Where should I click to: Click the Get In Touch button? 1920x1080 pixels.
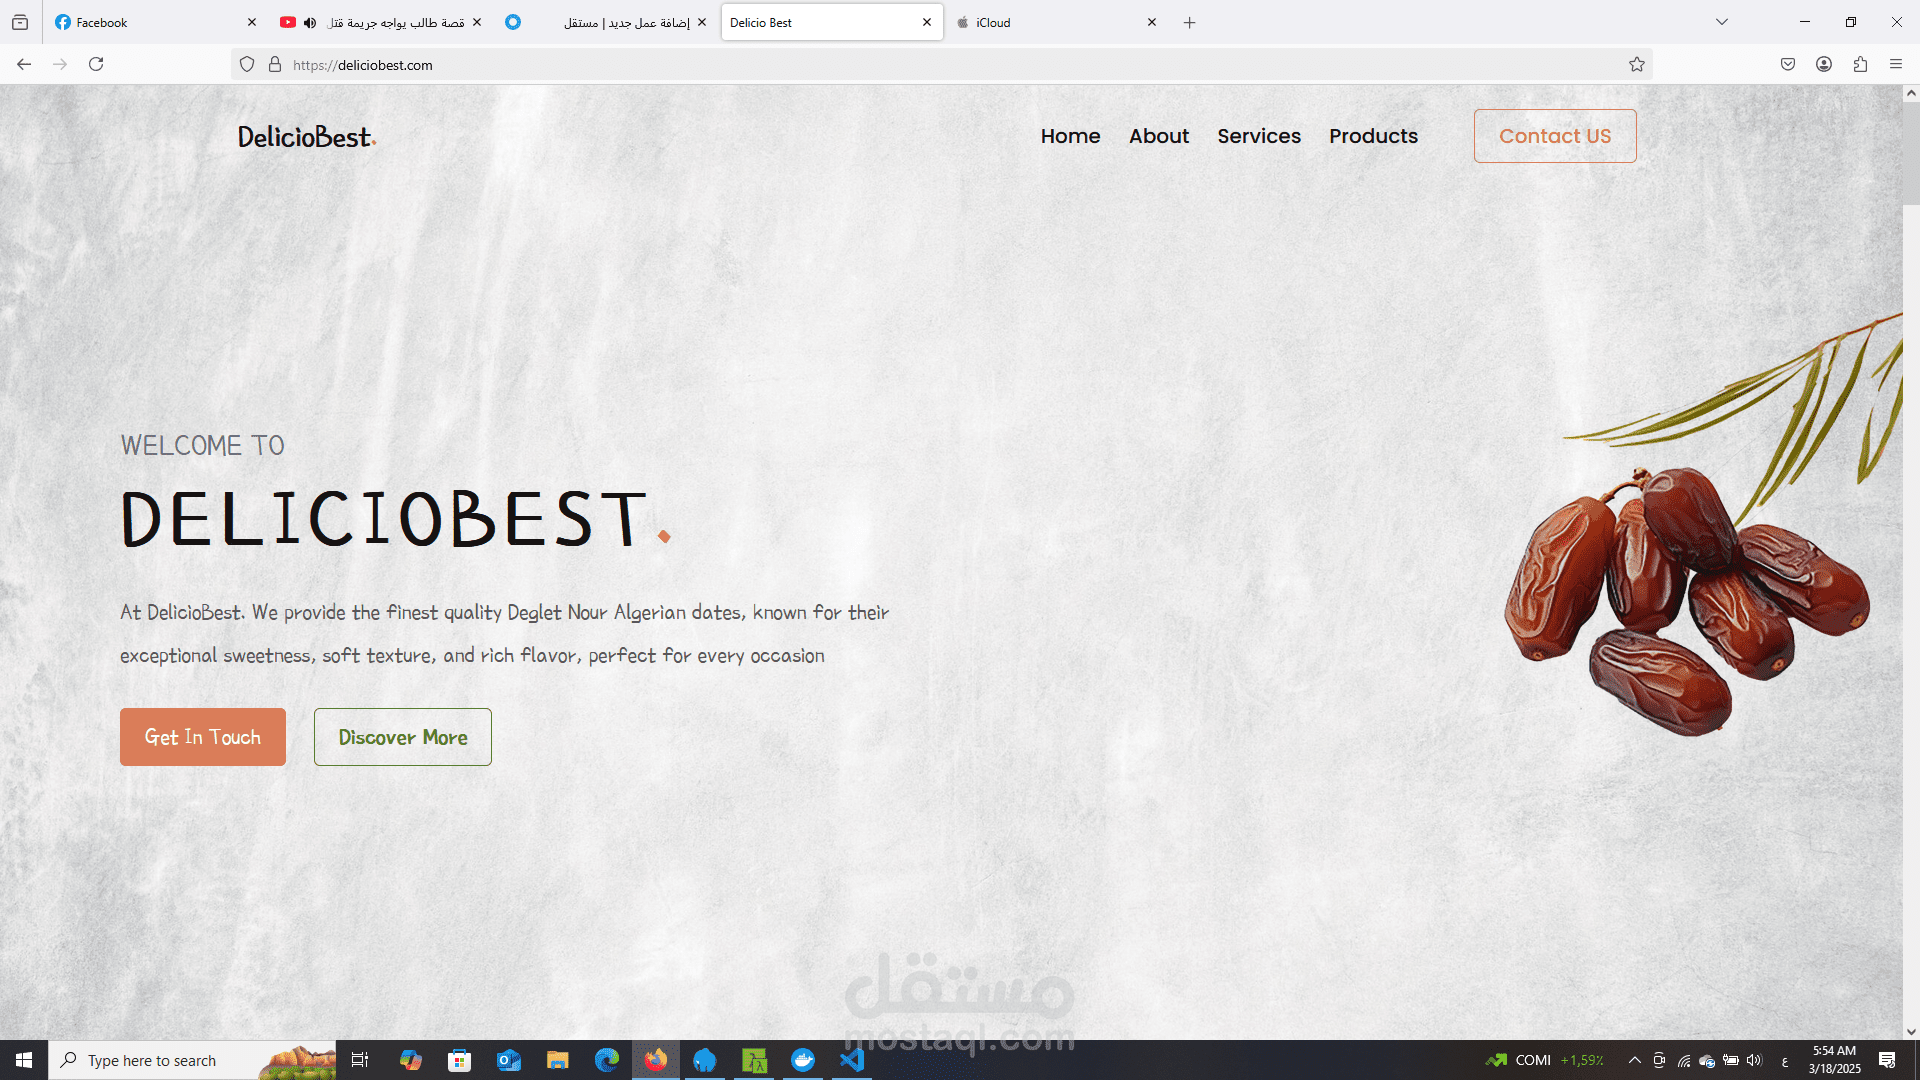click(203, 737)
